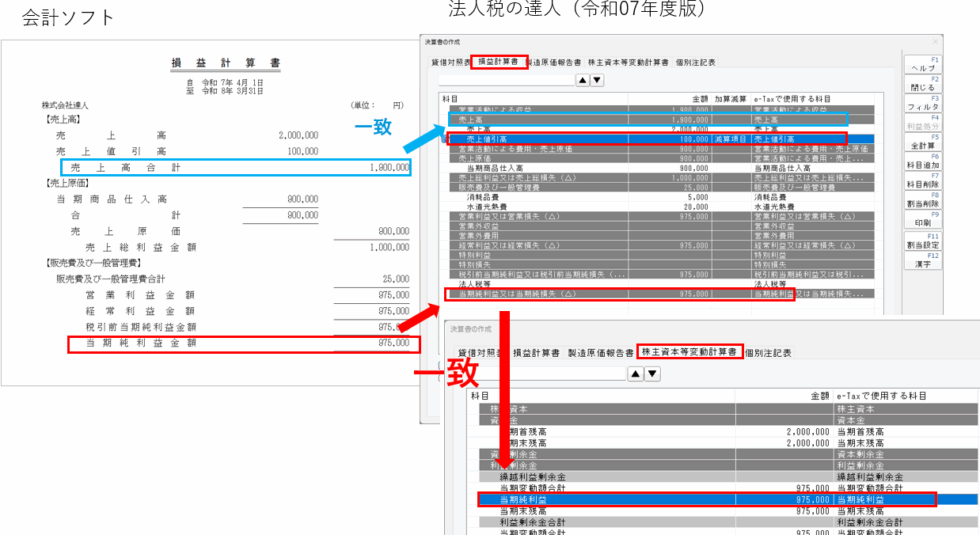Screen dimensions: 980x535
Task: Close the 決算書の作成 dialog with the X
Action: (935, 43)
